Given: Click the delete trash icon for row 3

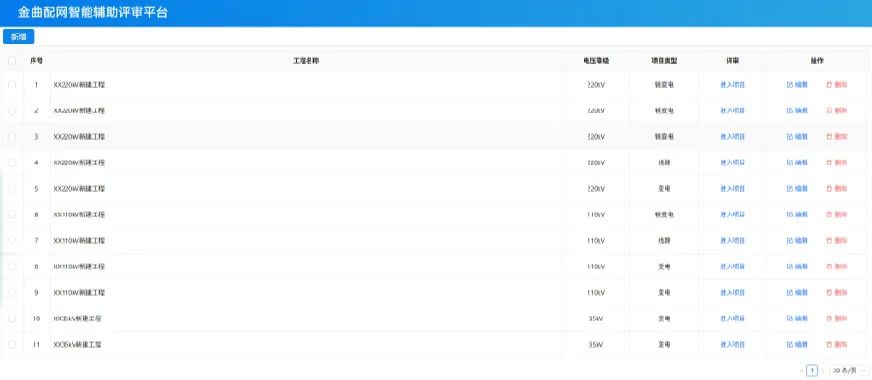Looking at the screenshot, I should [829, 137].
